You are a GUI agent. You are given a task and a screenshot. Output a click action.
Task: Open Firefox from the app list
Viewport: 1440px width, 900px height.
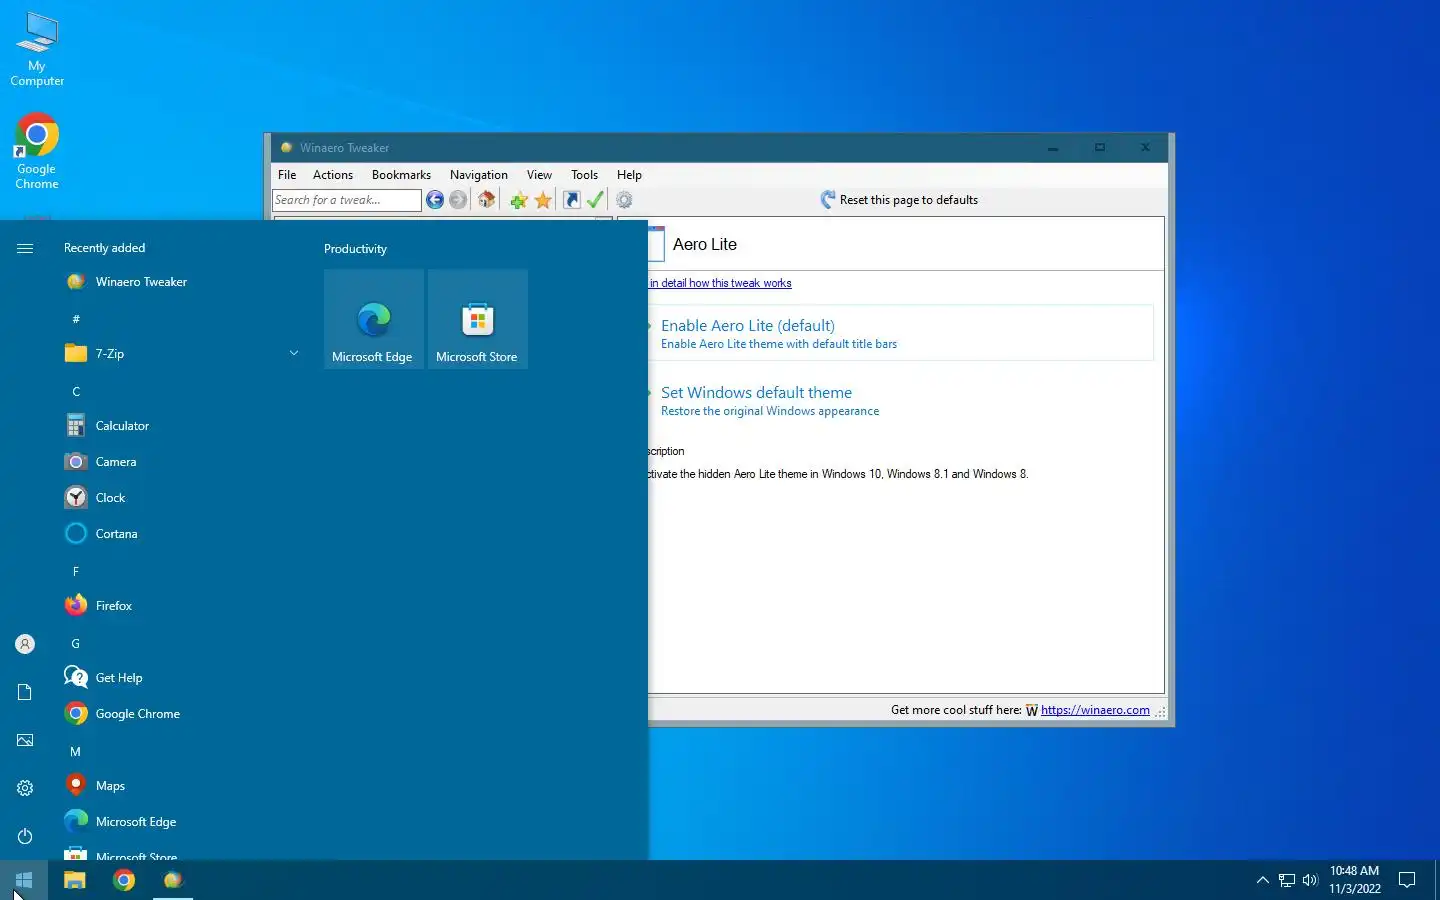click(180, 606)
